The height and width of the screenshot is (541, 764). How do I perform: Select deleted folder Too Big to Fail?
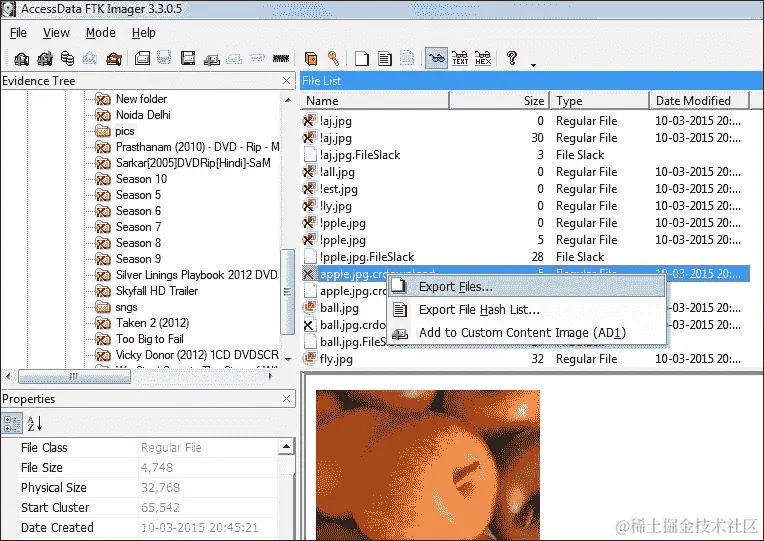150,339
